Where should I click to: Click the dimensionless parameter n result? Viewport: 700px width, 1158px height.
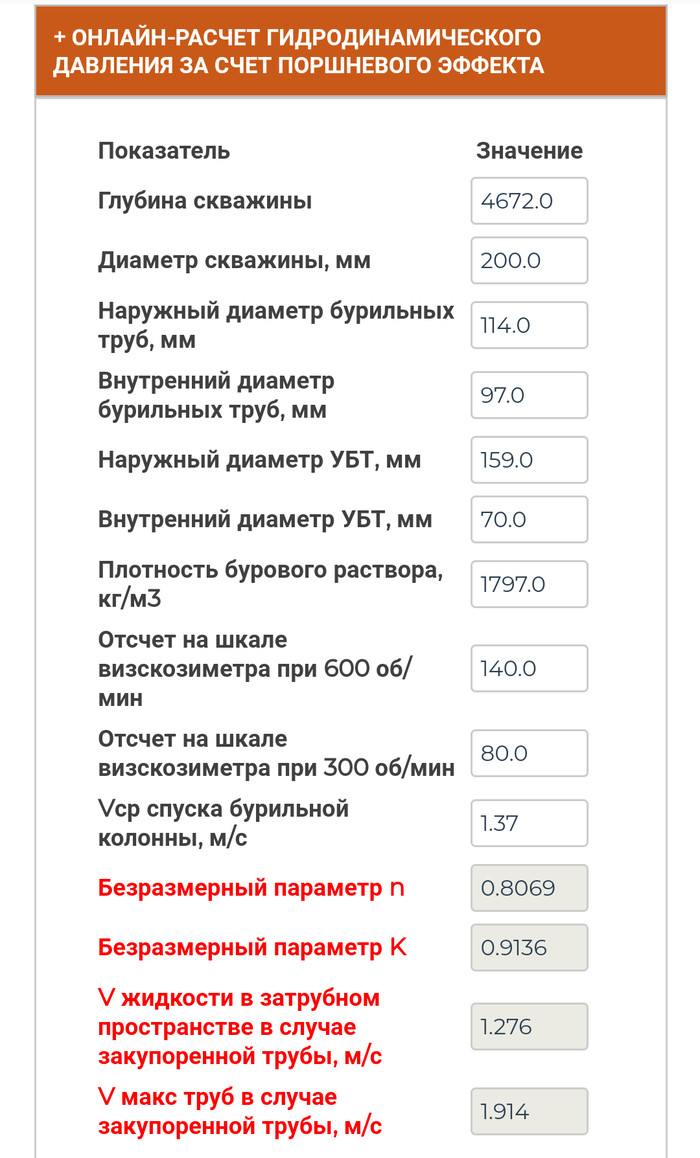pyautogui.click(x=529, y=888)
